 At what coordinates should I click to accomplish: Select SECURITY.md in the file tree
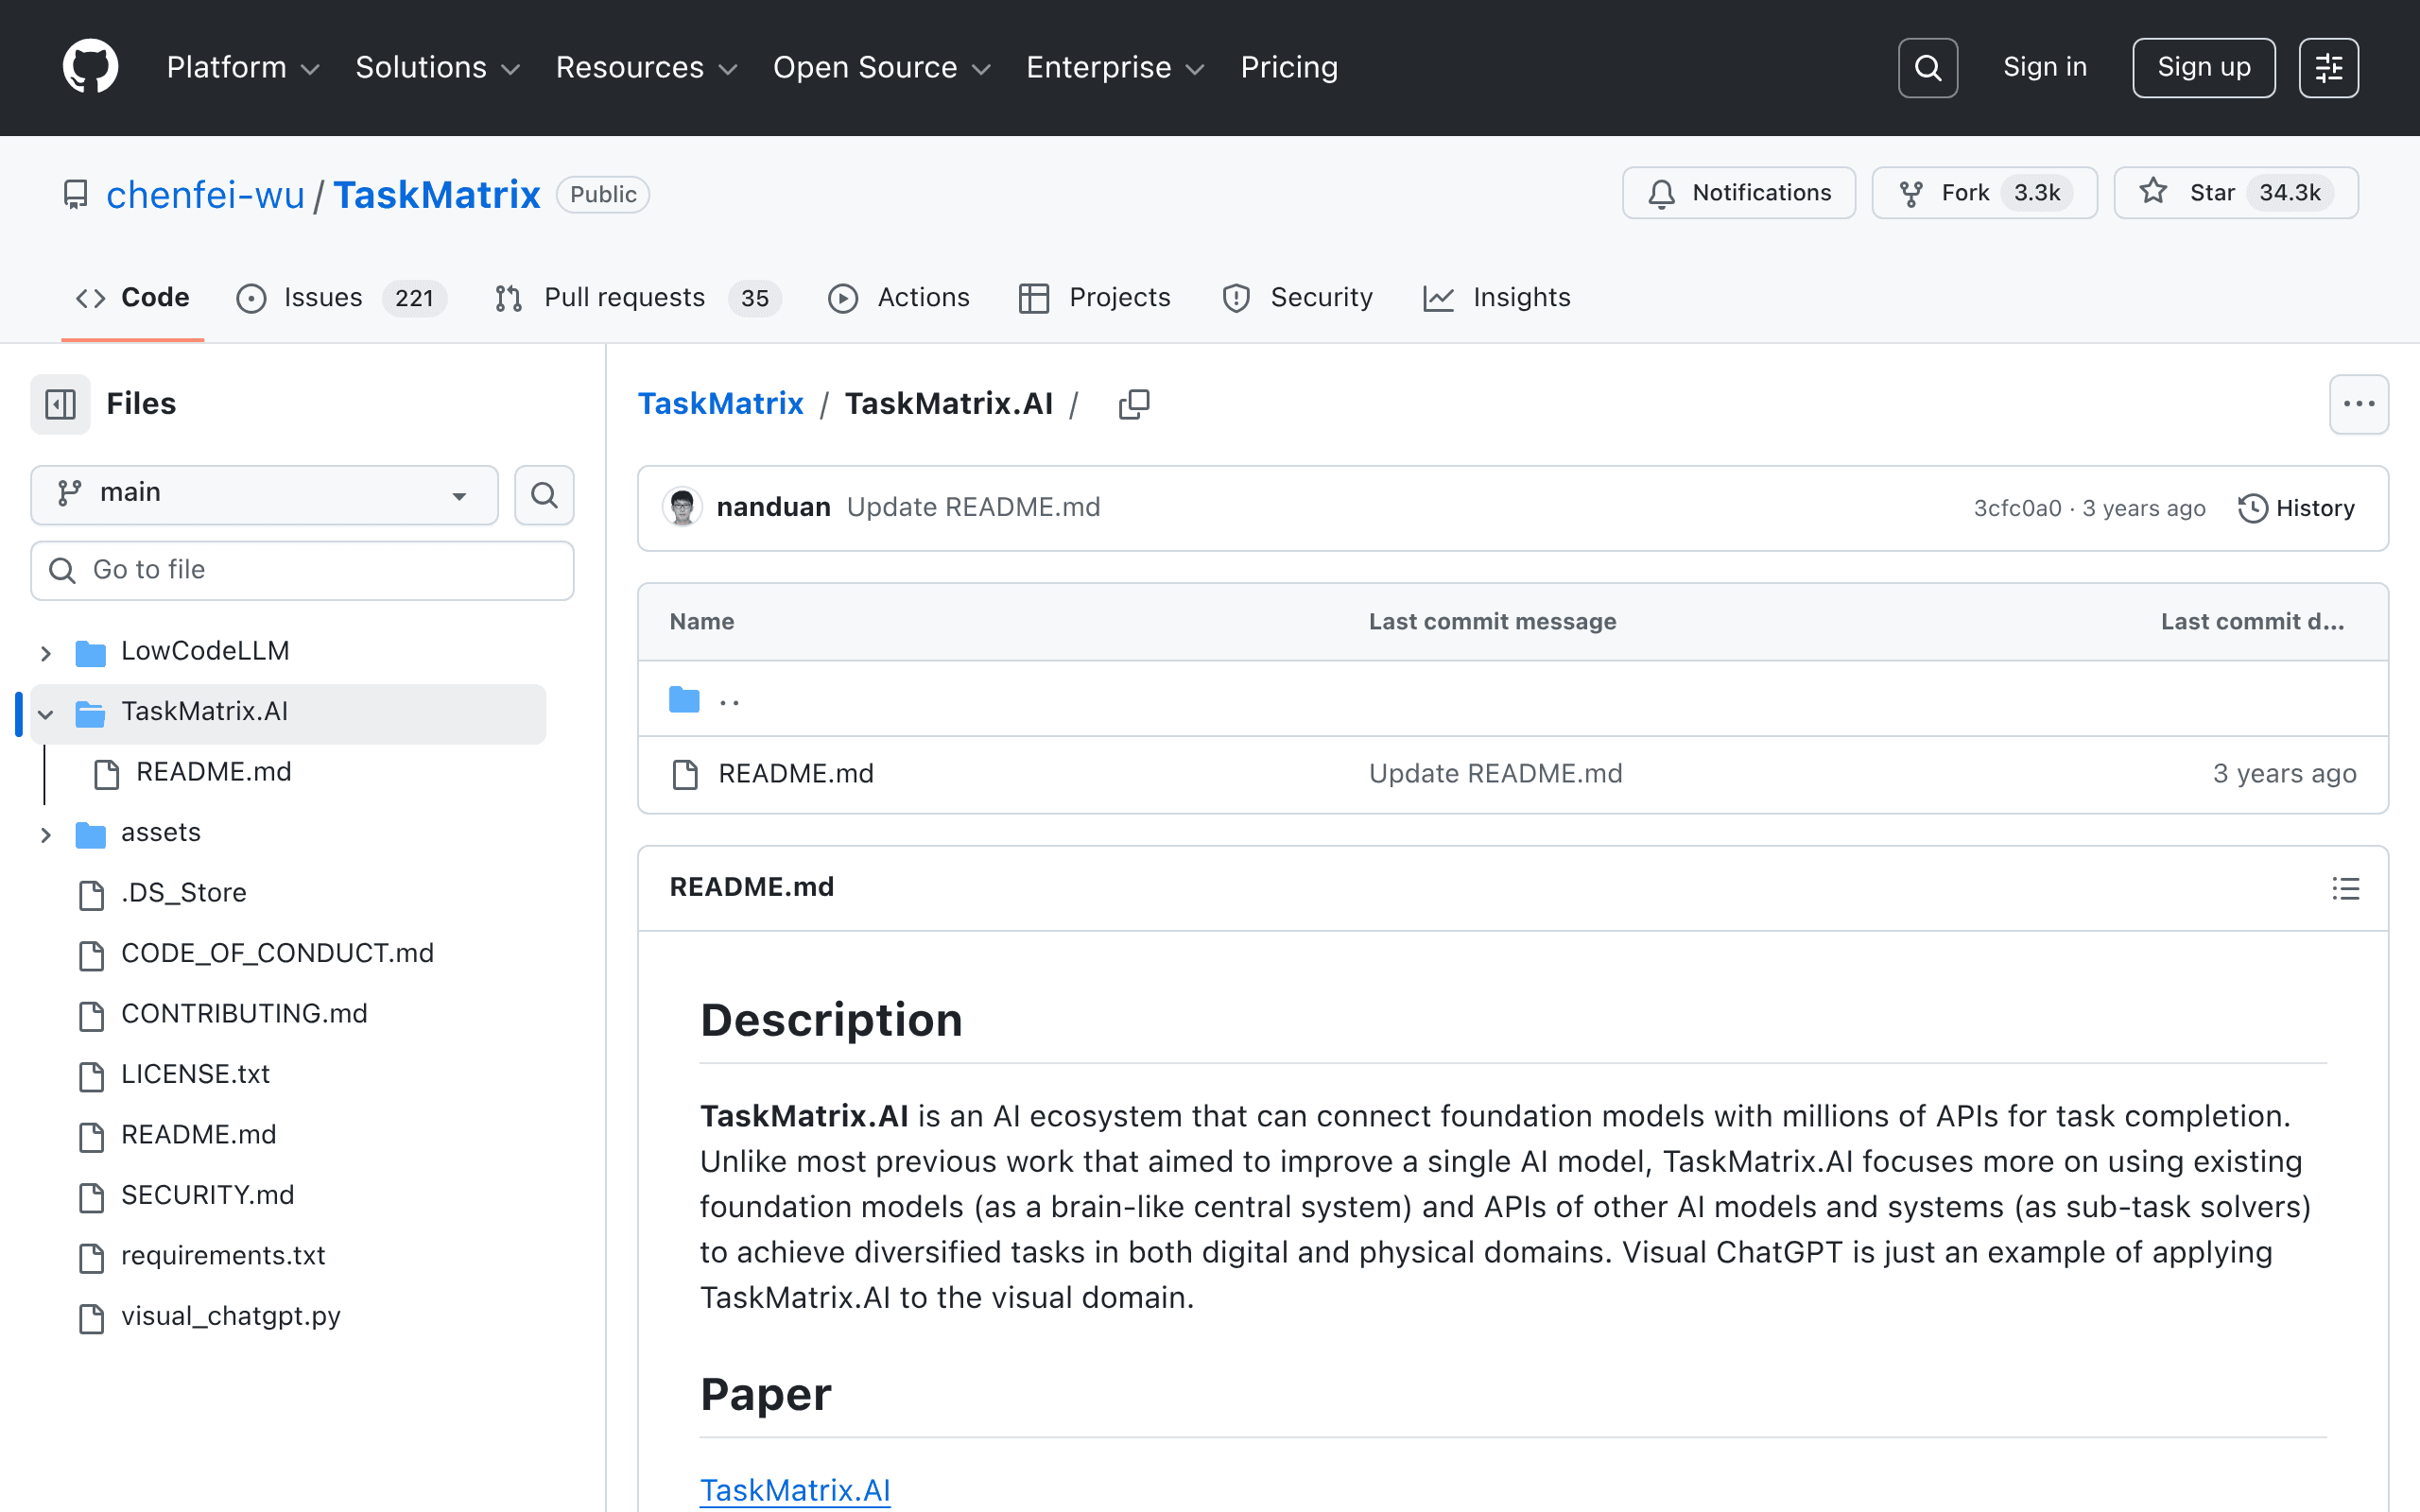(207, 1195)
